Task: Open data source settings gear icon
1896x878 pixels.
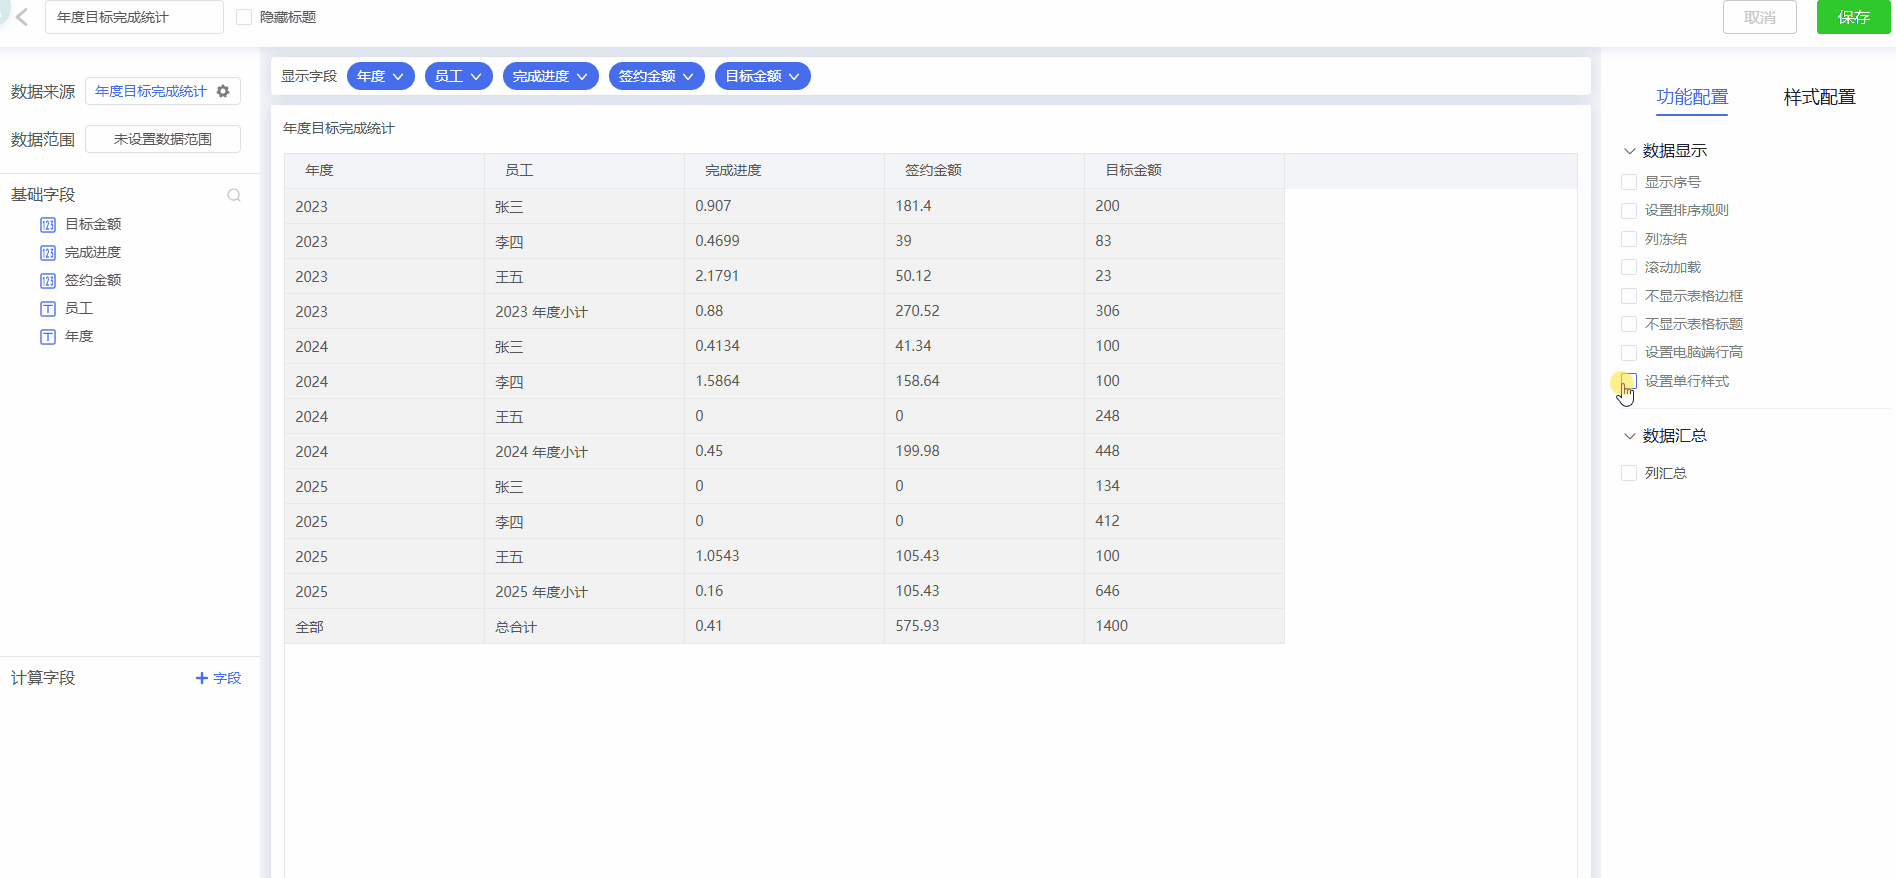Action: 223,91
